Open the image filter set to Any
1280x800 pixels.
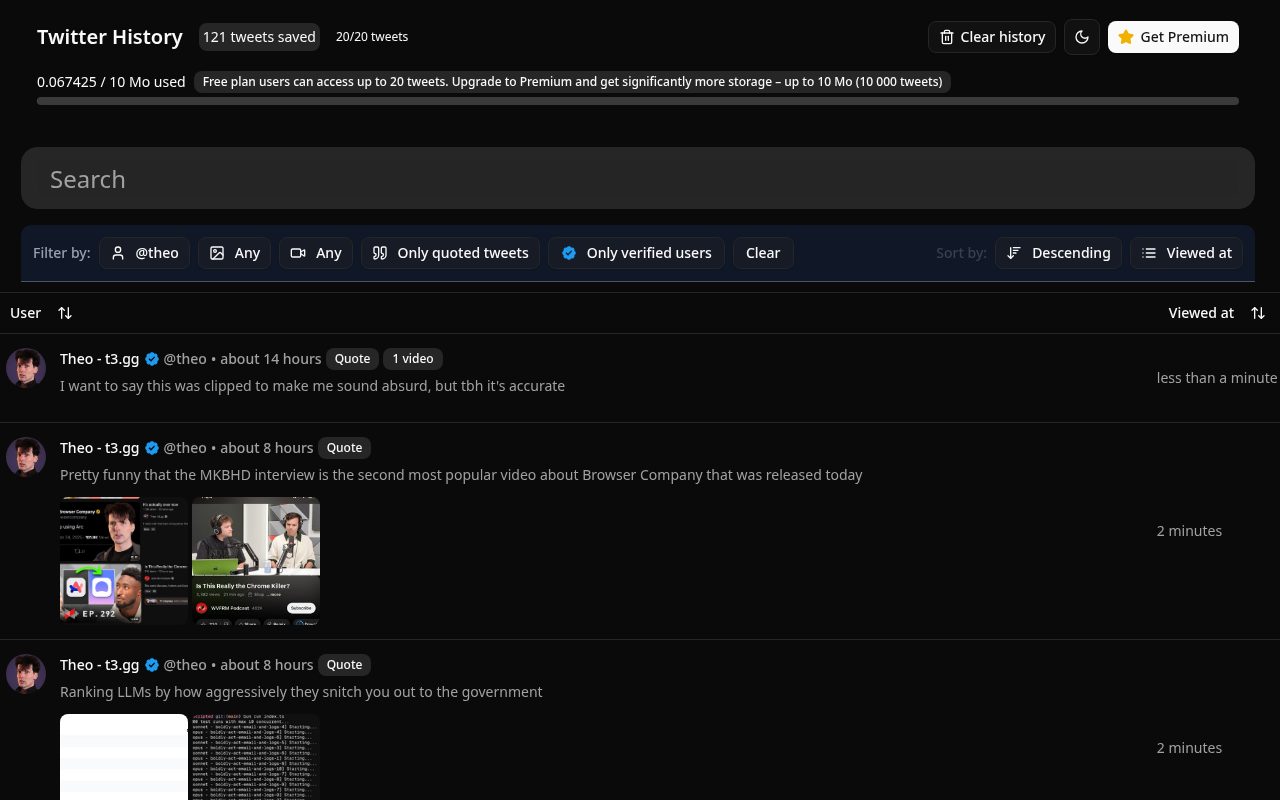(x=234, y=253)
